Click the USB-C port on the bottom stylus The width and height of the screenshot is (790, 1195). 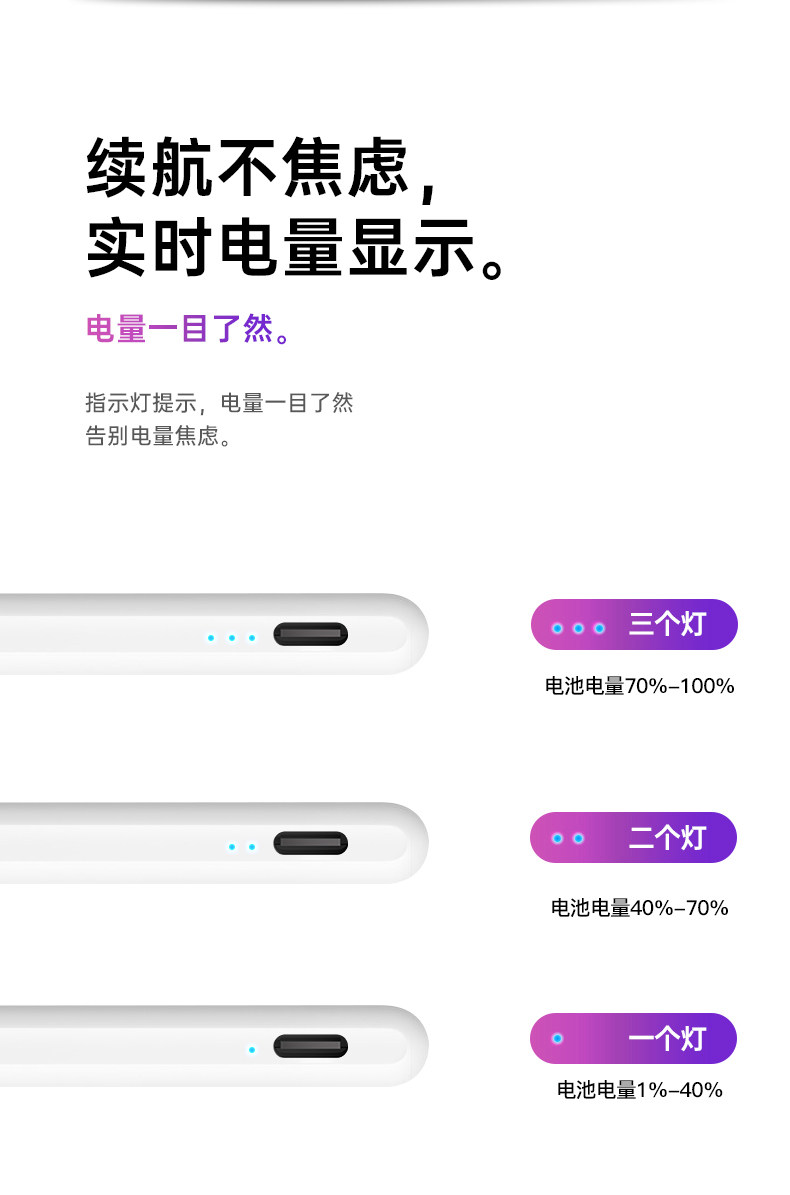pyautogui.click(x=311, y=1046)
